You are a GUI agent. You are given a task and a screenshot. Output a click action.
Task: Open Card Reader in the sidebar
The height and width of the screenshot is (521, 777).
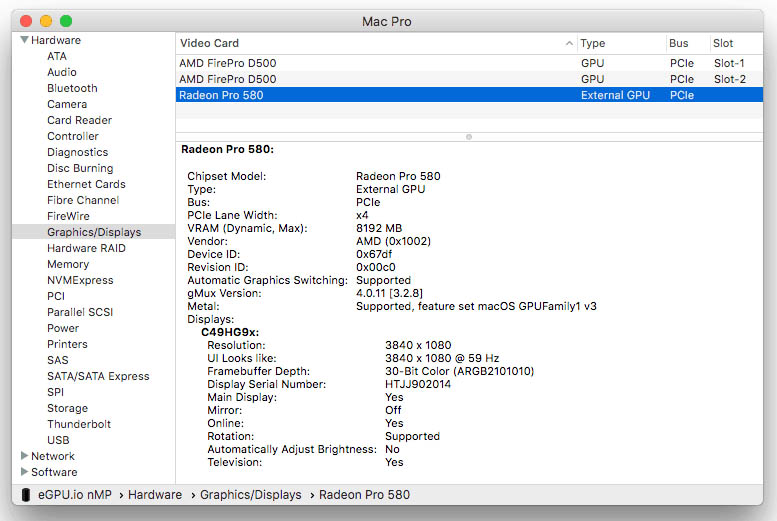click(79, 120)
